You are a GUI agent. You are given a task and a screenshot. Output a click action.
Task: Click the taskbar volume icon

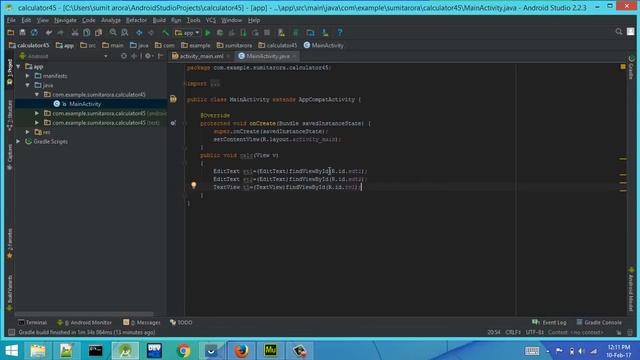coord(582,351)
